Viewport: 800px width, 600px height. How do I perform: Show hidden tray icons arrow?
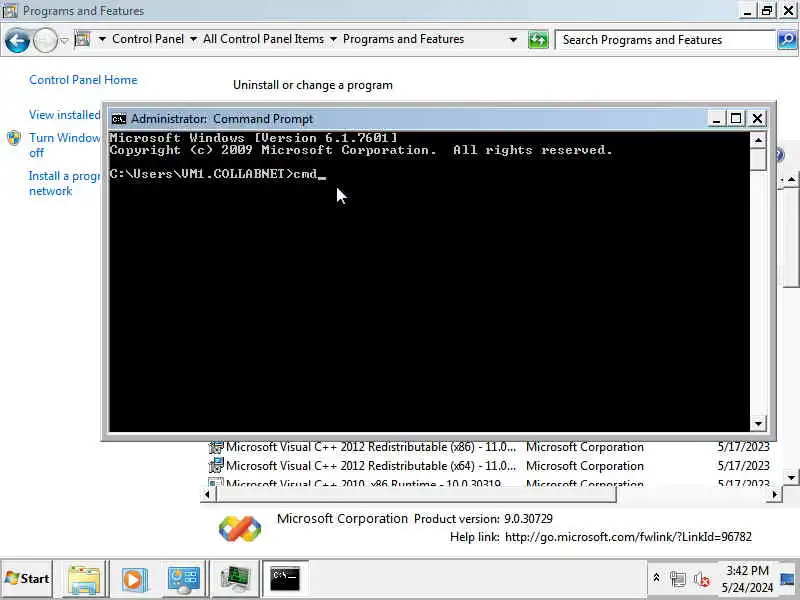coord(657,578)
